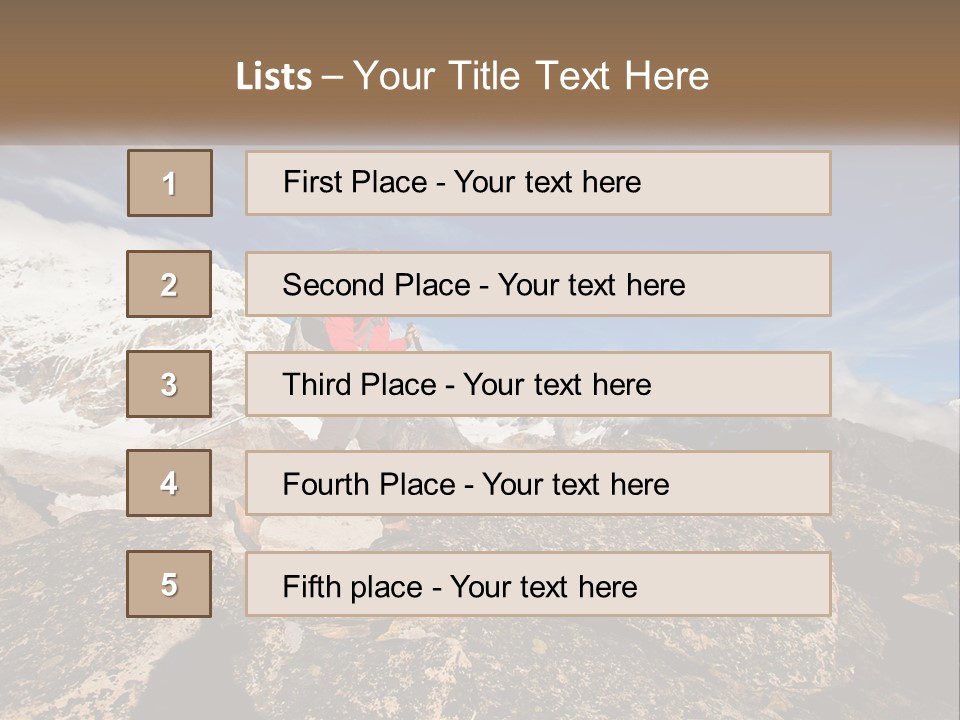The image size is (960, 720).
Task: Select the number 2 box
Action: pos(169,284)
